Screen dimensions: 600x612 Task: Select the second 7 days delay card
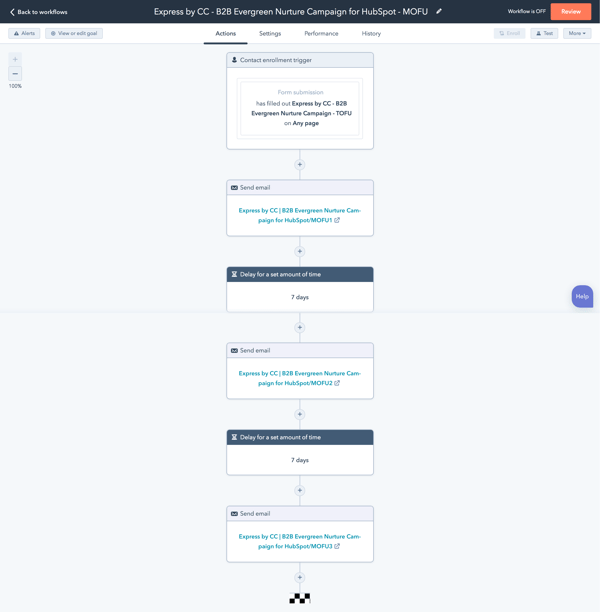tap(300, 452)
